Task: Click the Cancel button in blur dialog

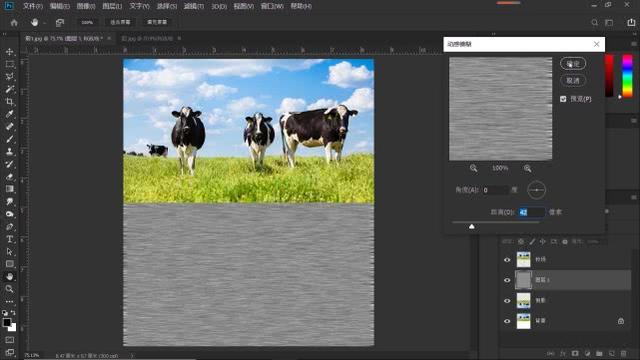Action: [x=573, y=80]
